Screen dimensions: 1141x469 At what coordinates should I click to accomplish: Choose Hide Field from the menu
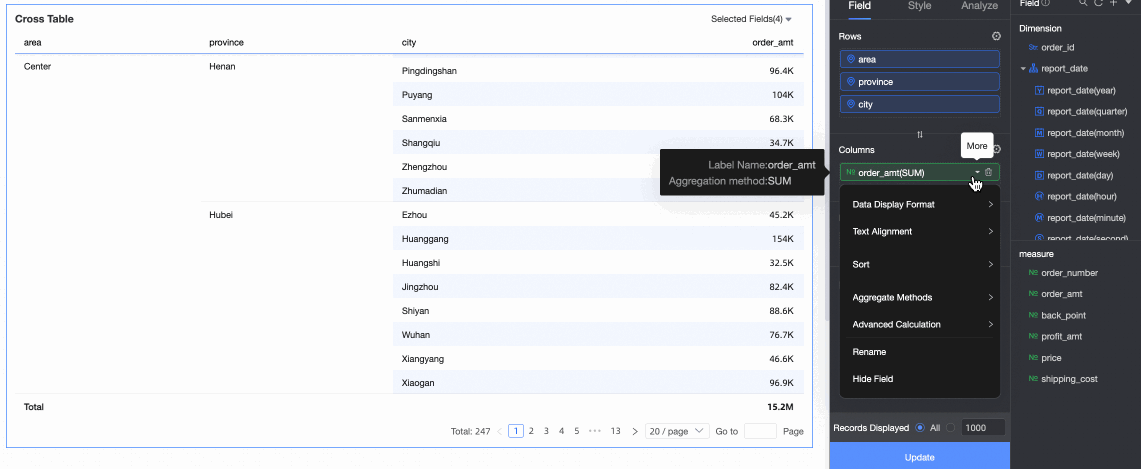pyautogui.click(x=872, y=379)
